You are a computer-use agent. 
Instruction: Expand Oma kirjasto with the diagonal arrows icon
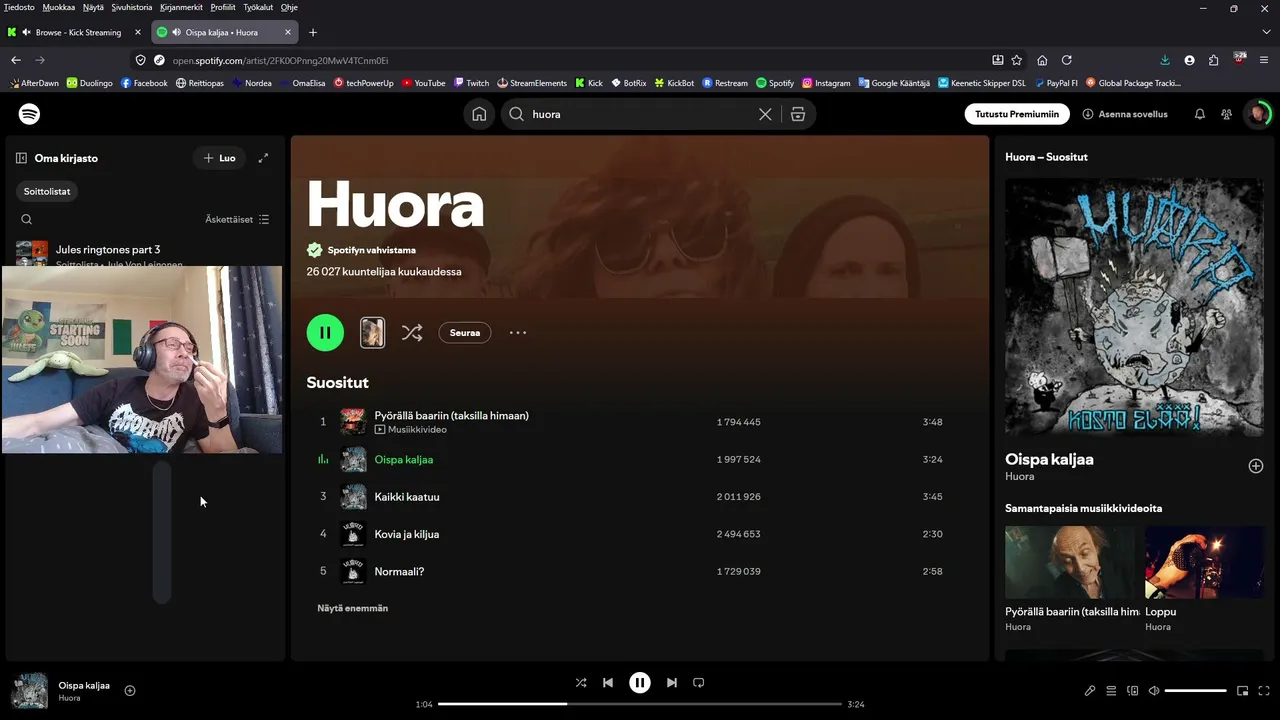click(263, 158)
